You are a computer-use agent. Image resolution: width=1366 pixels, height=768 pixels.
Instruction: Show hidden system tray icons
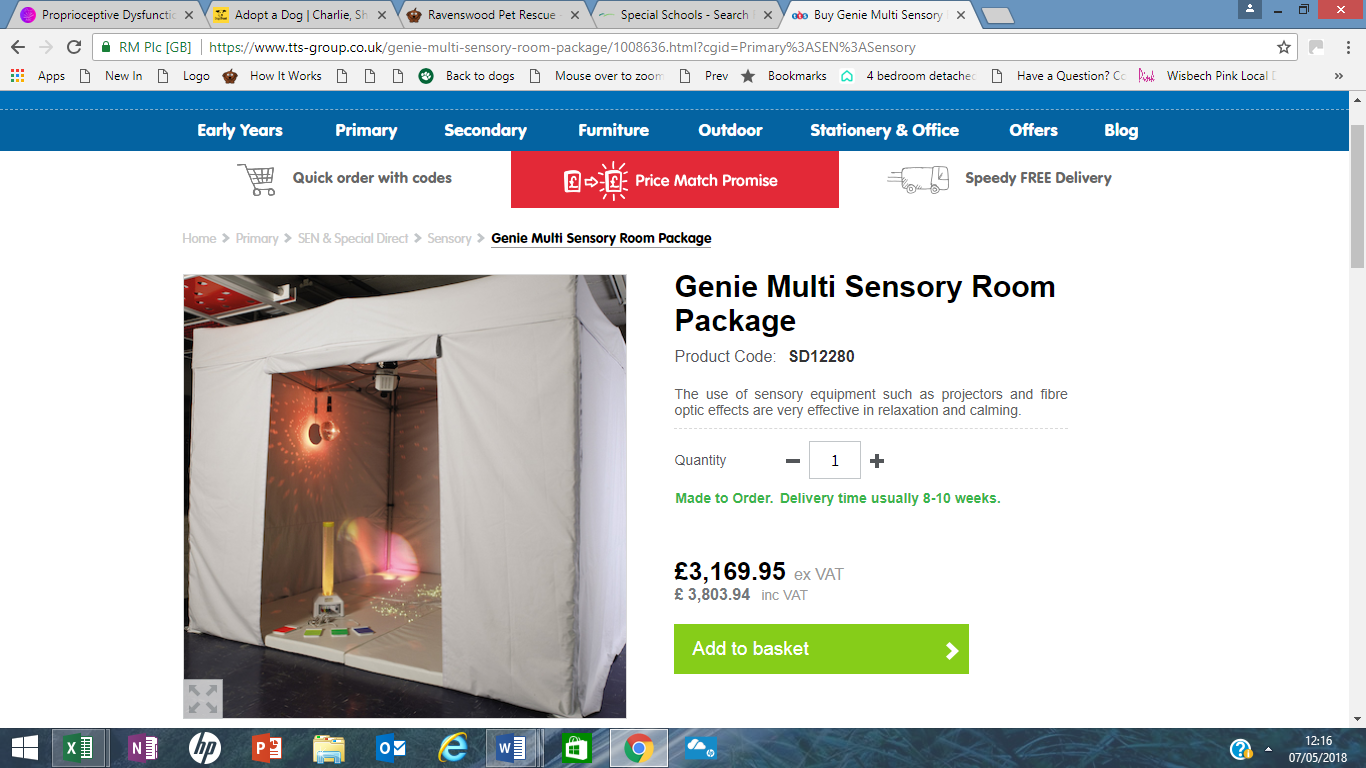(1269, 749)
